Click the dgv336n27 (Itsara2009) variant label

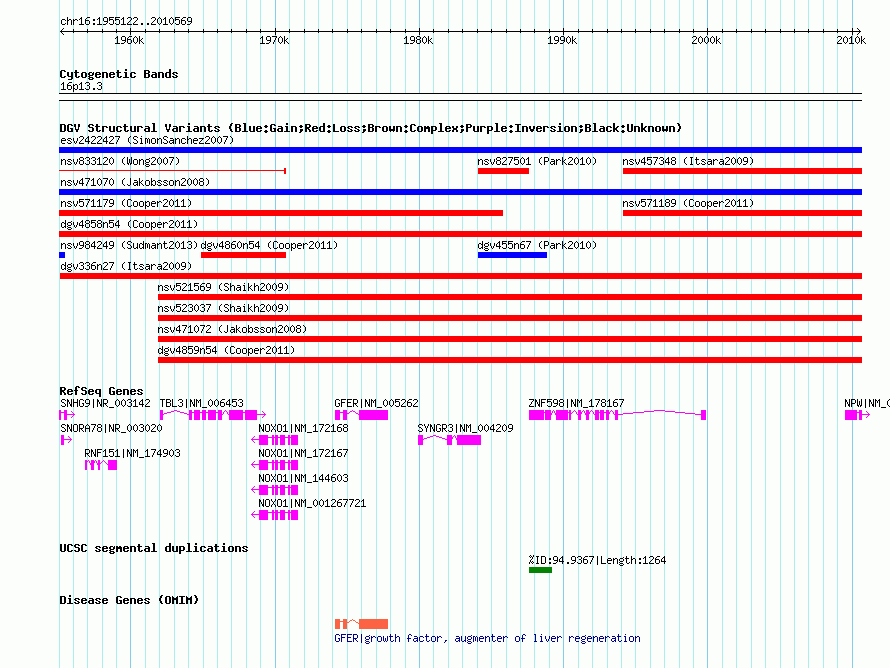[x=126, y=266]
